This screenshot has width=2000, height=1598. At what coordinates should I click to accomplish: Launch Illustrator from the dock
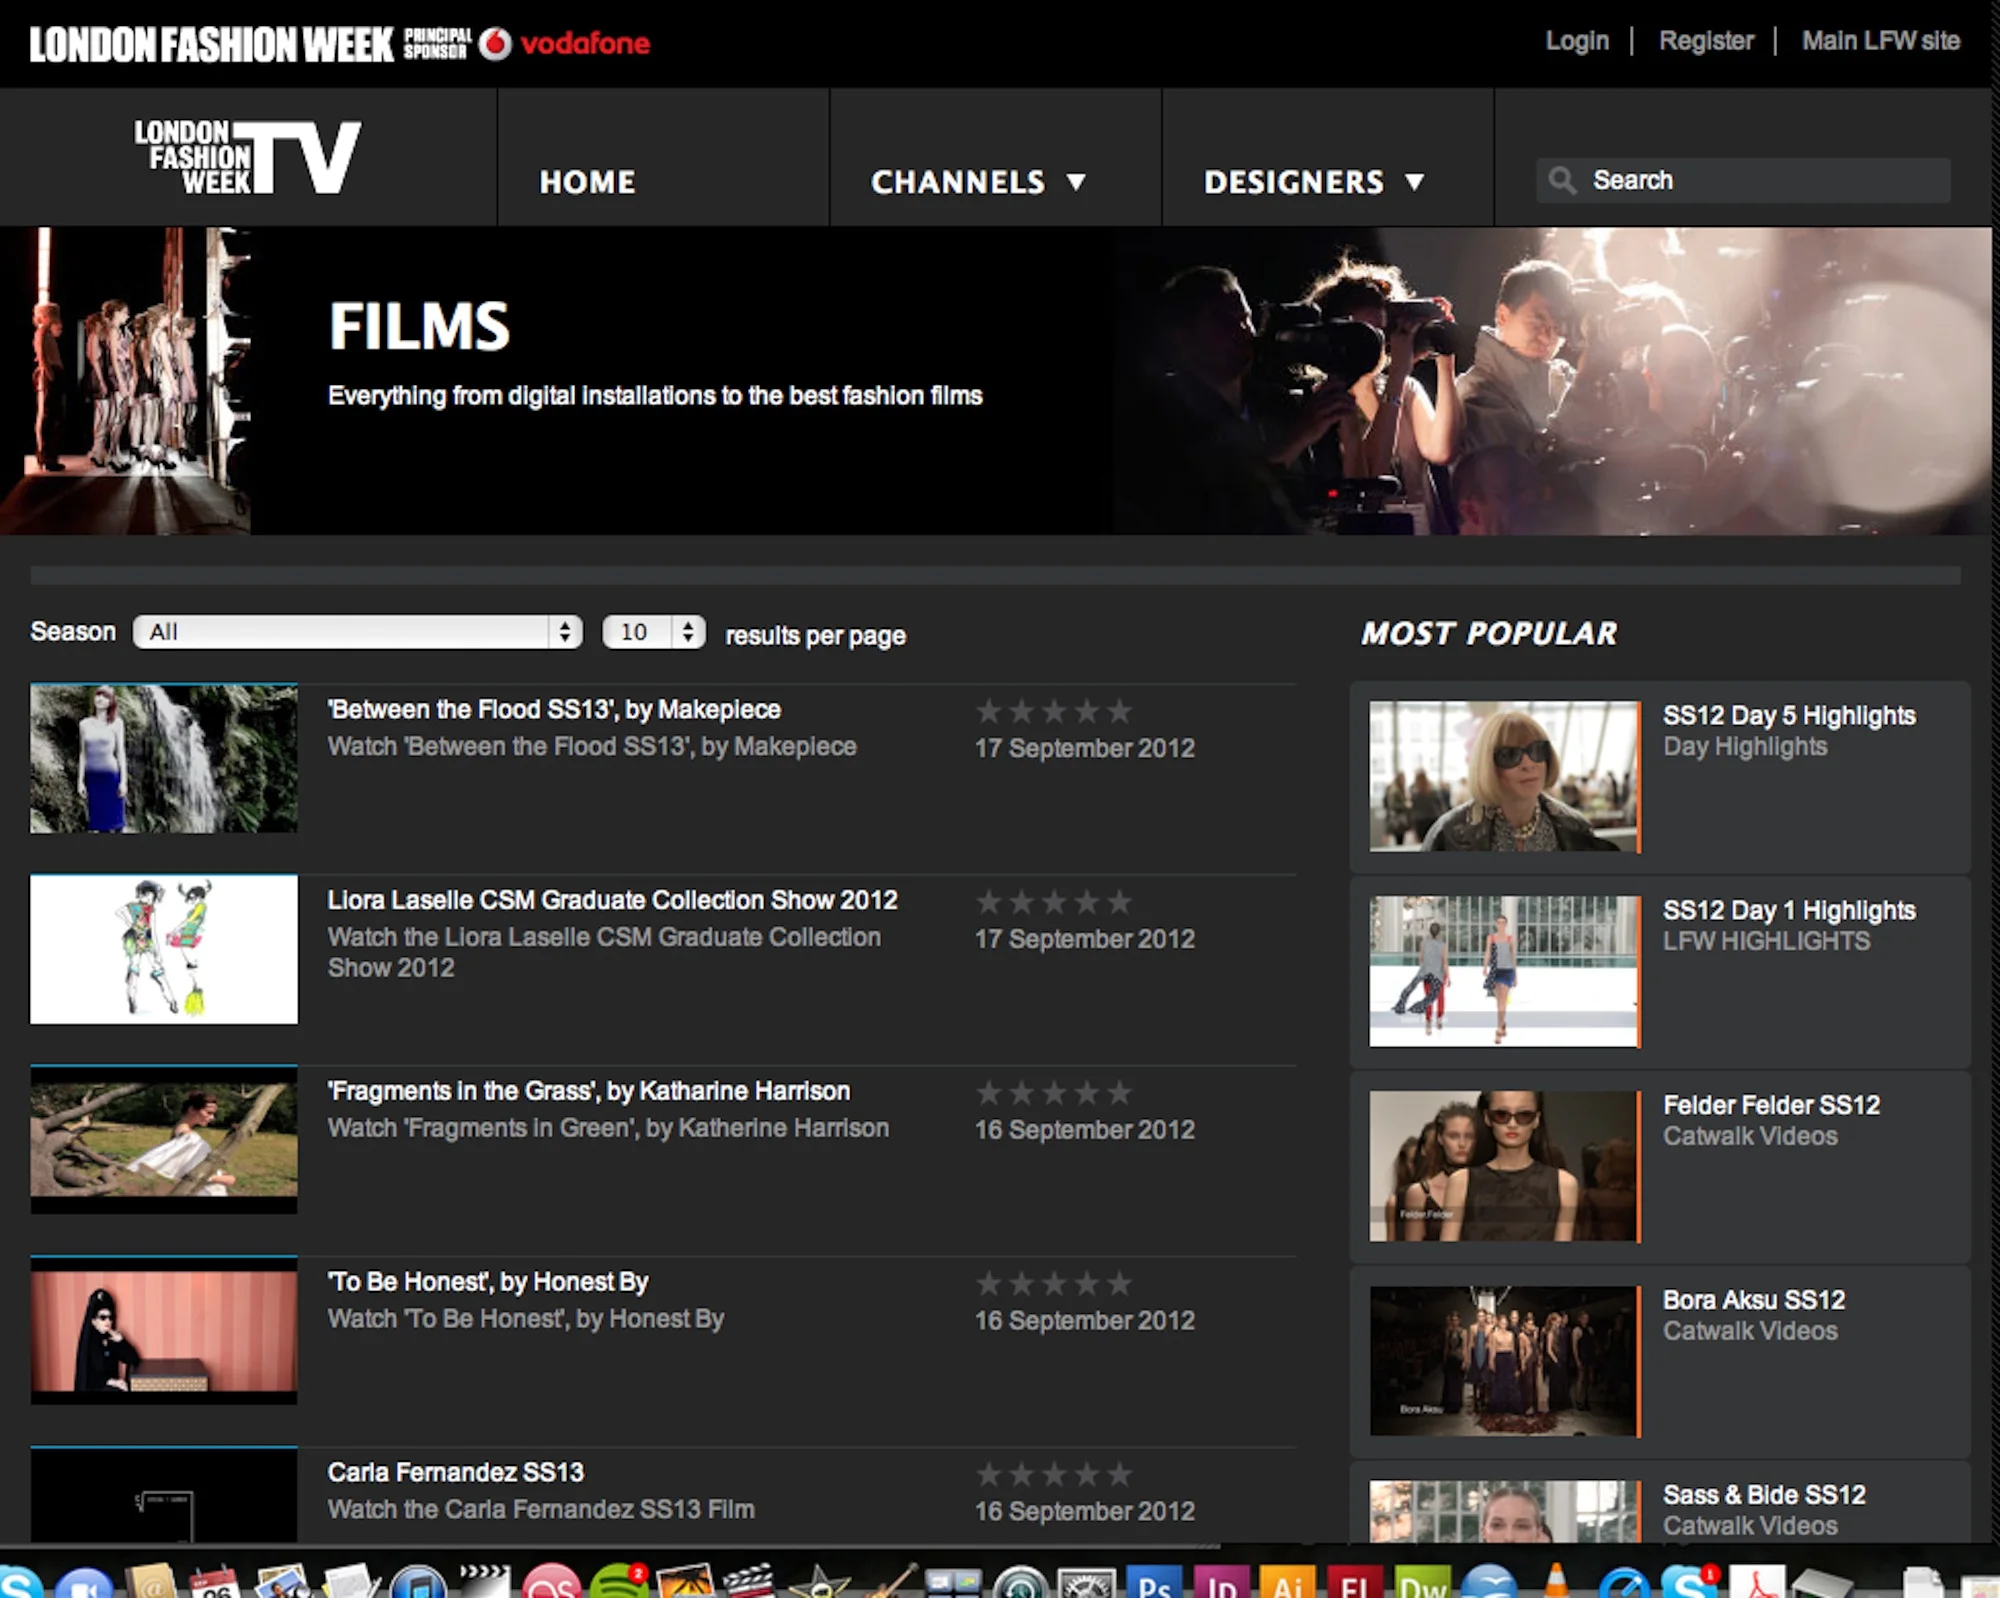click(x=1288, y=1582)
